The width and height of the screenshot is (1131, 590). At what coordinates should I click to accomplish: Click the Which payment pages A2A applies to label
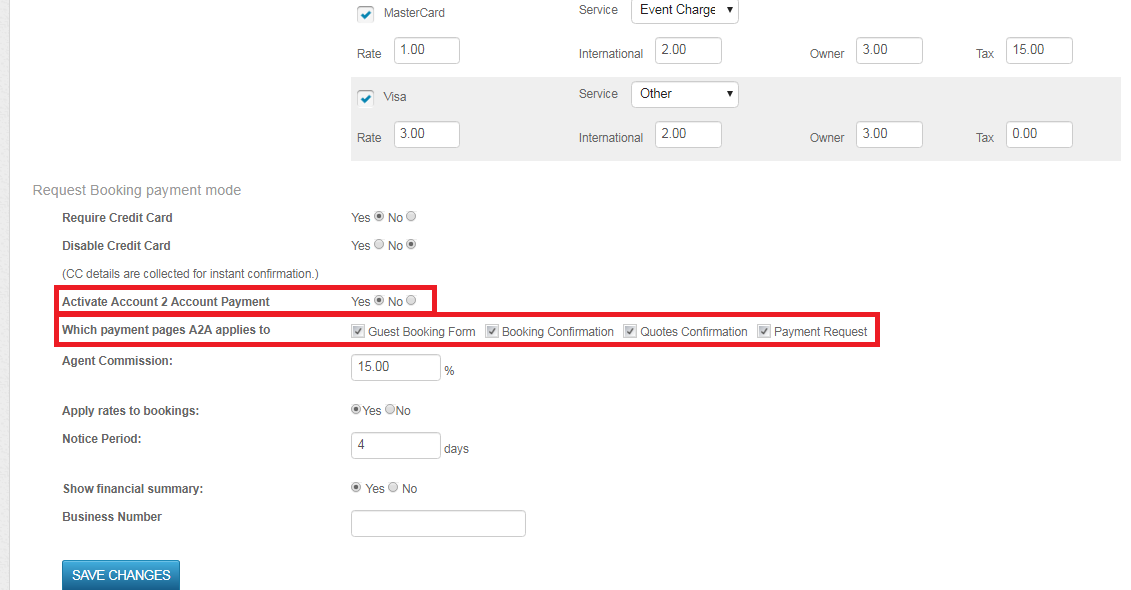click(x=166, y=330)
